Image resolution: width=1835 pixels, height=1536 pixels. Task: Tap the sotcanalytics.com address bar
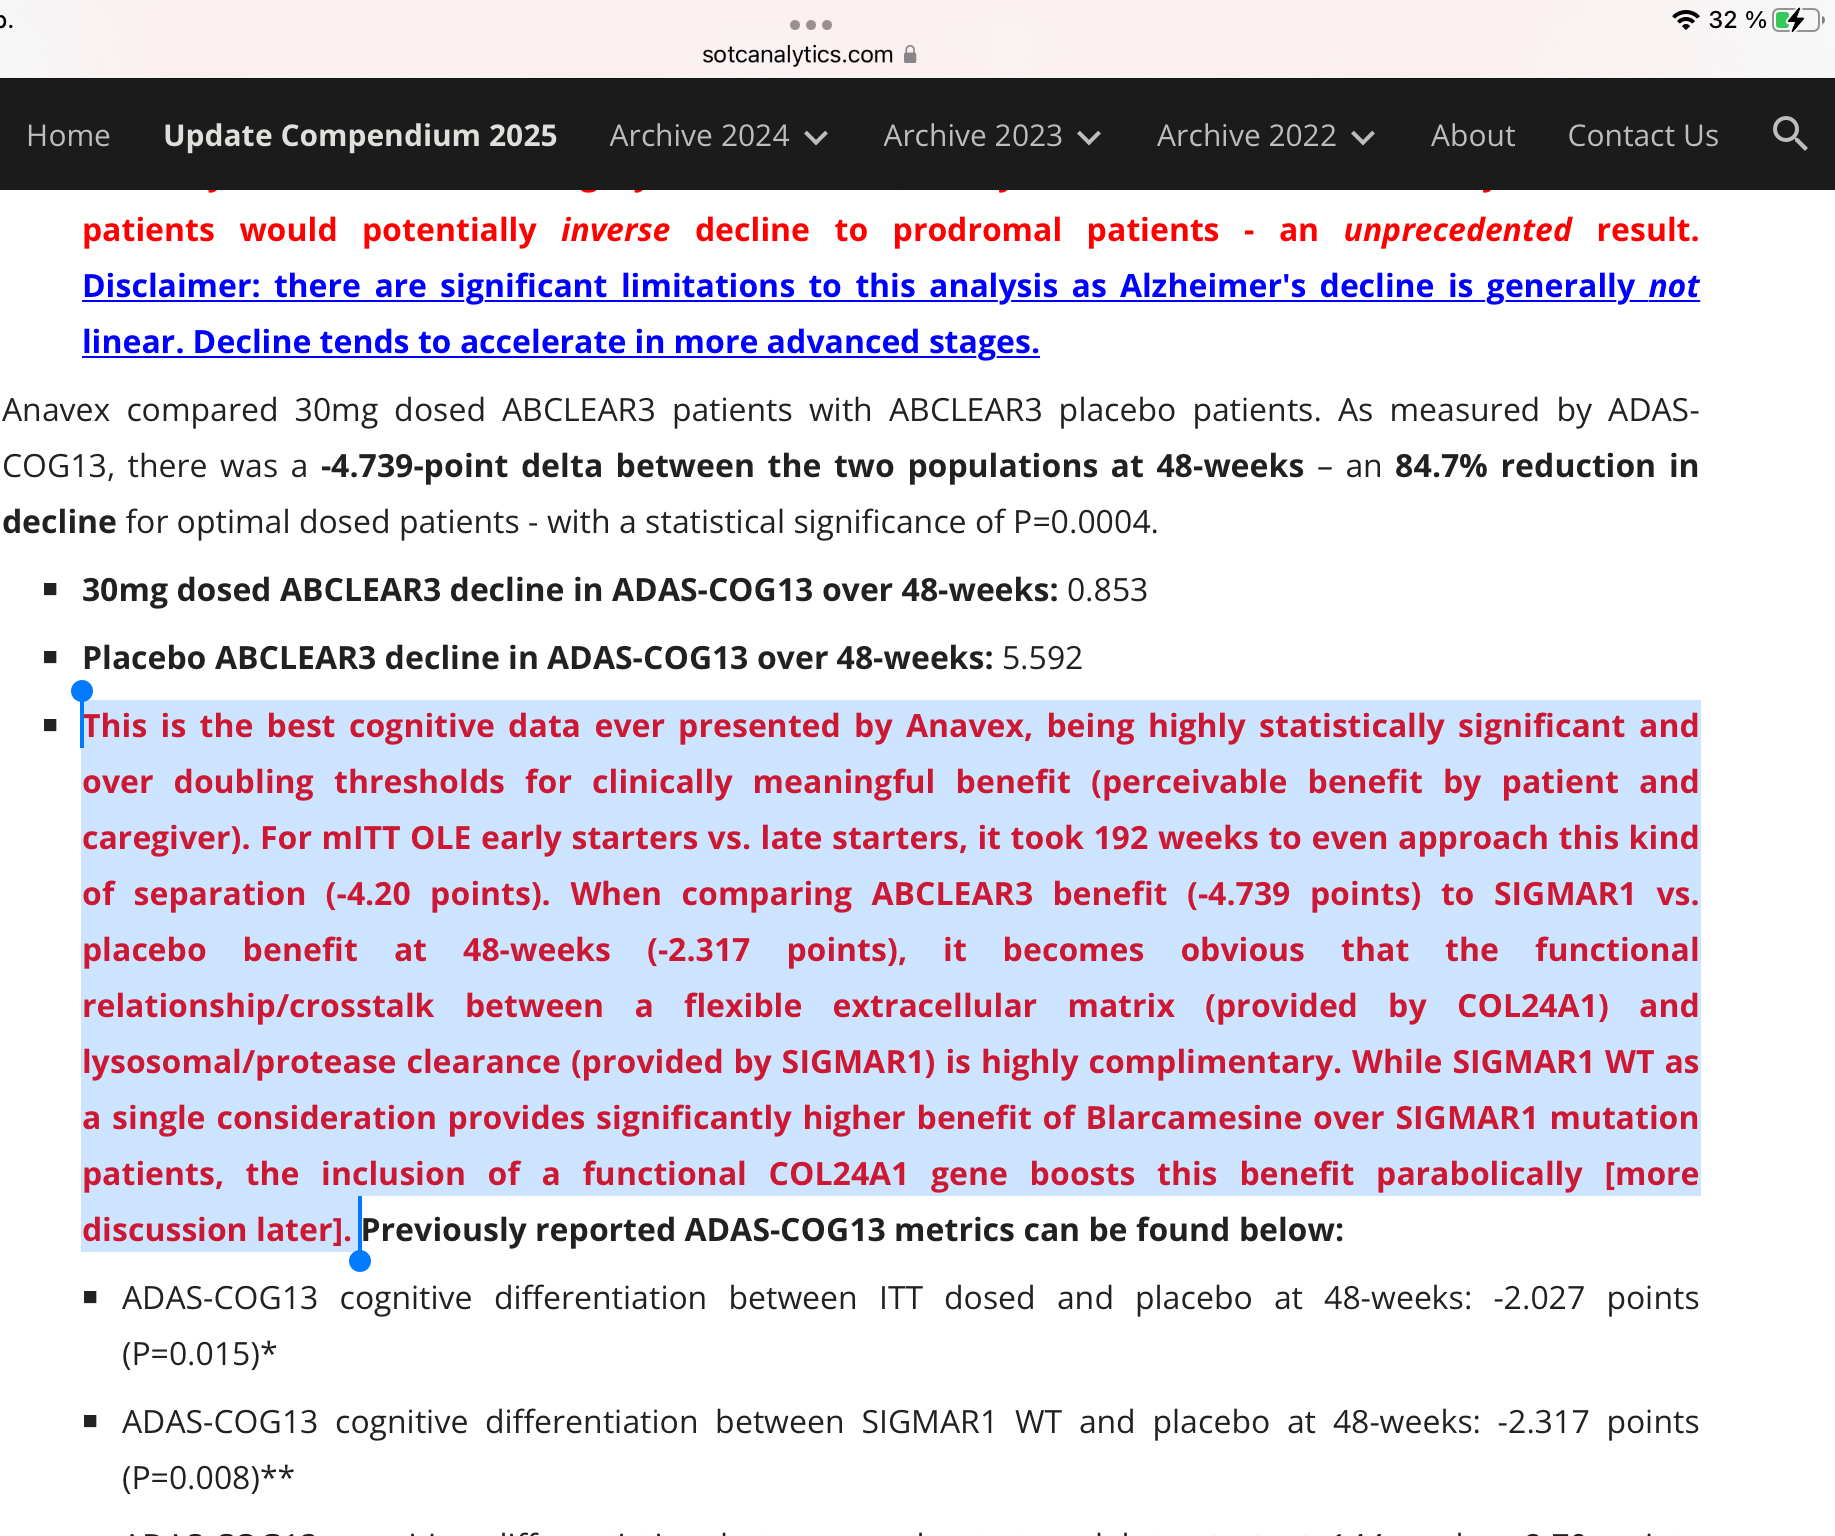[809, 54]
